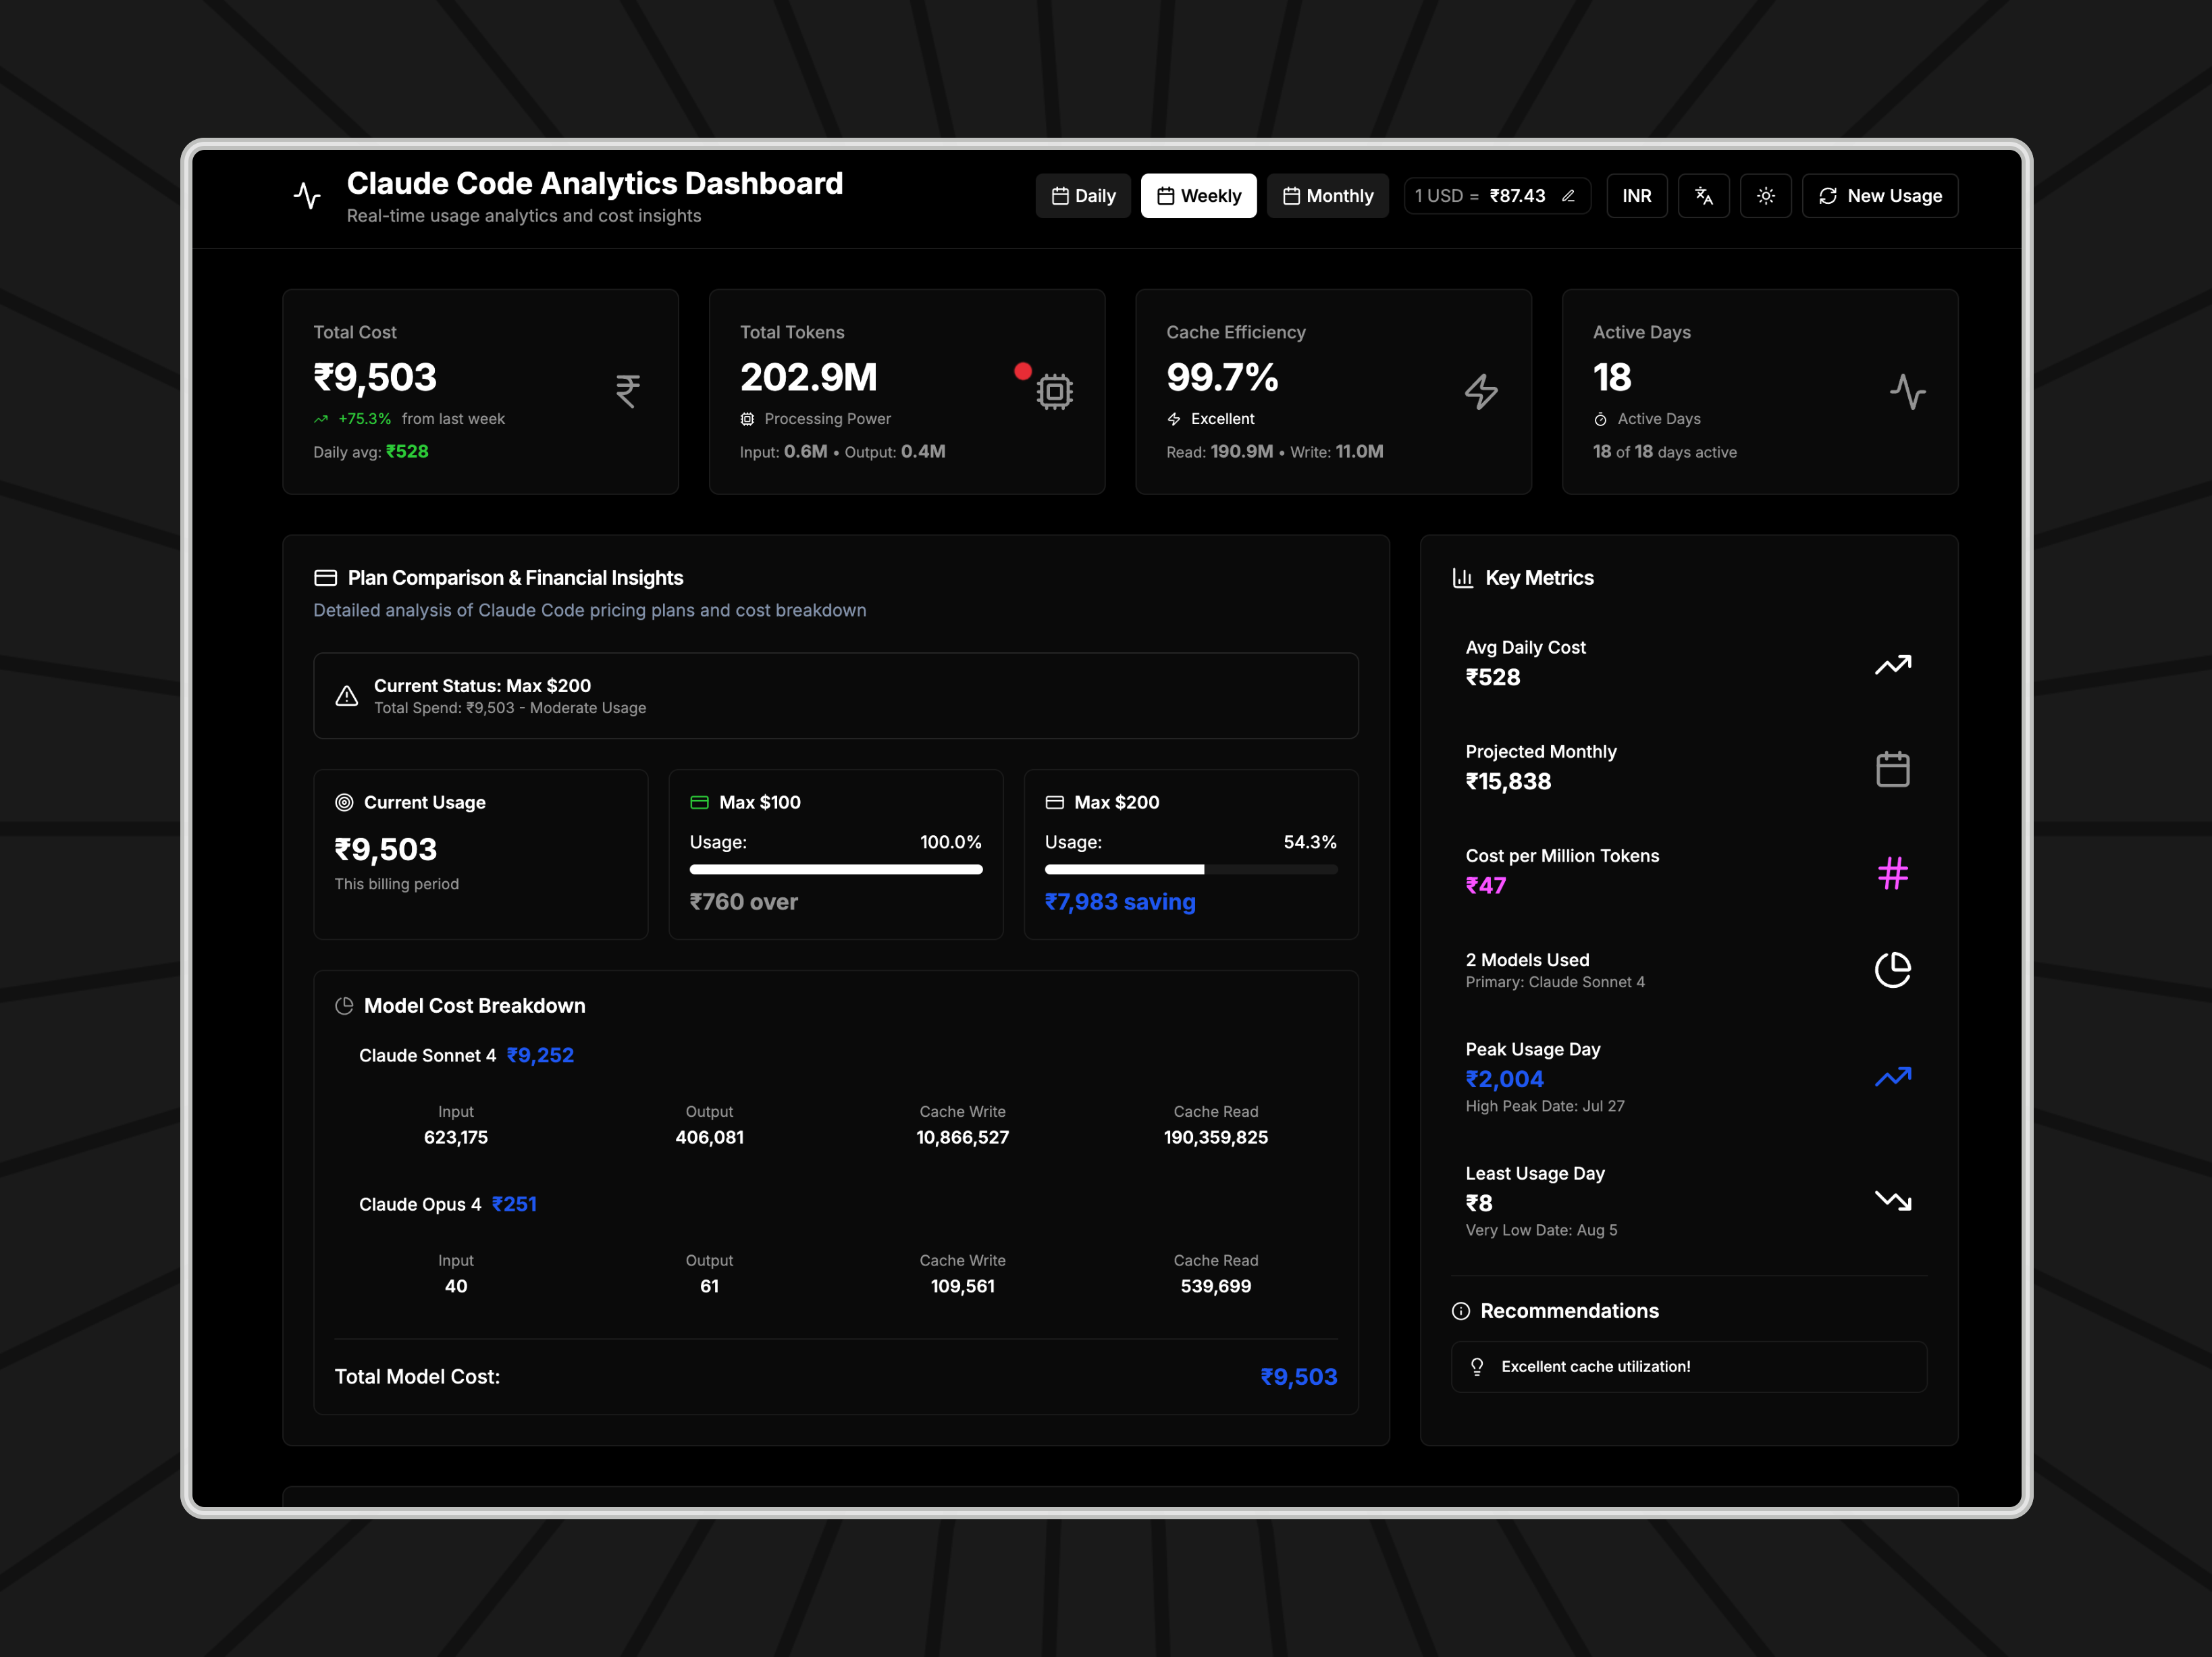This screenshot has height=1657, width=2212.
Task: Click the Cache Read value 190,359,825
Action: [x=1215, y=1137]
